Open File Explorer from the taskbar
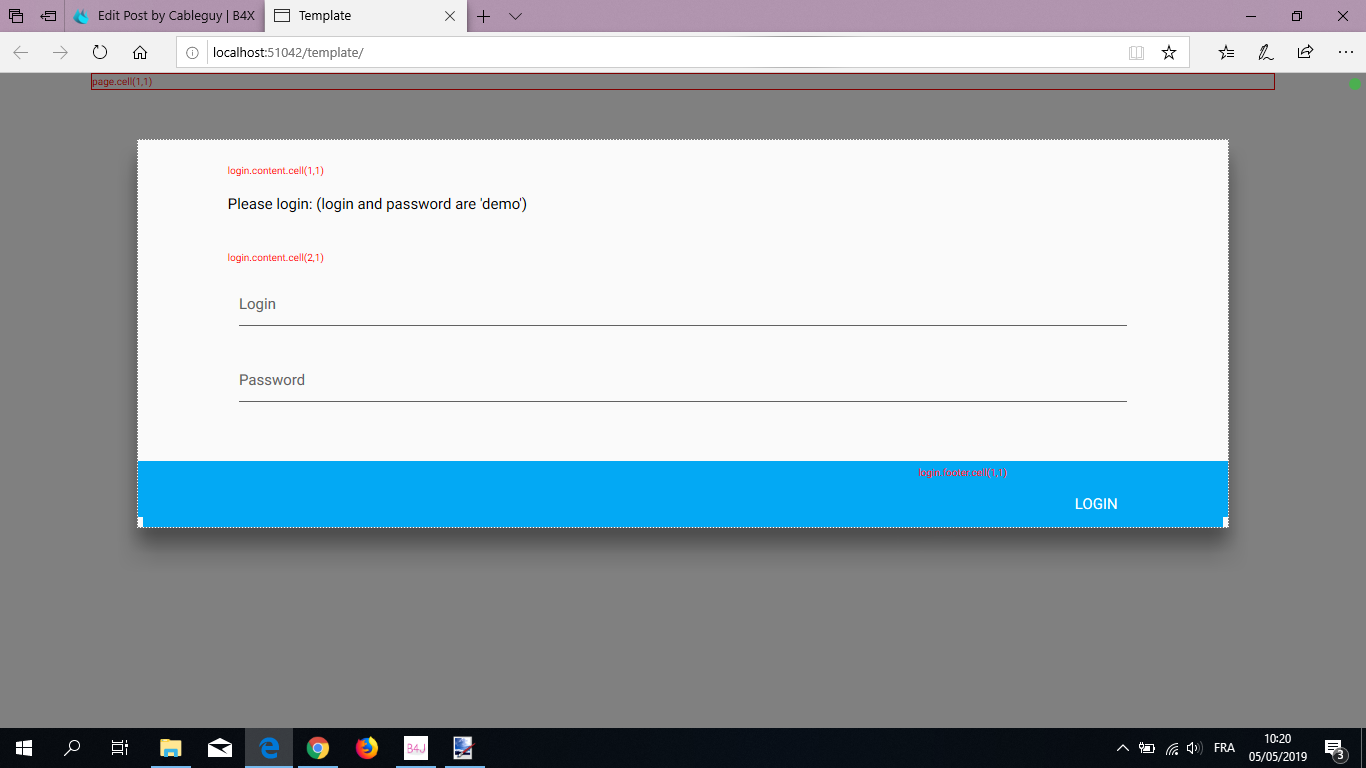The height and width of the screenshot is (768, 1366). [x=171, y=748]
